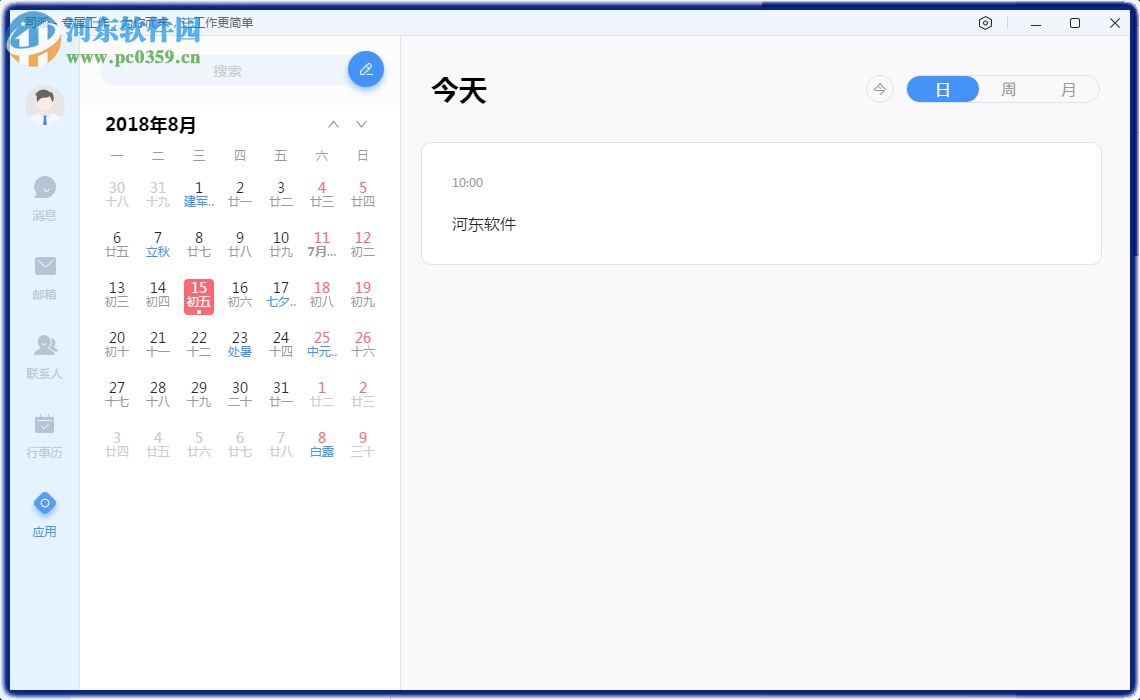Select the 今天 today heading area
Image resolution: width=1140 pixels, height=700 pixels.
pyautogui.click(x=460, y=90)
